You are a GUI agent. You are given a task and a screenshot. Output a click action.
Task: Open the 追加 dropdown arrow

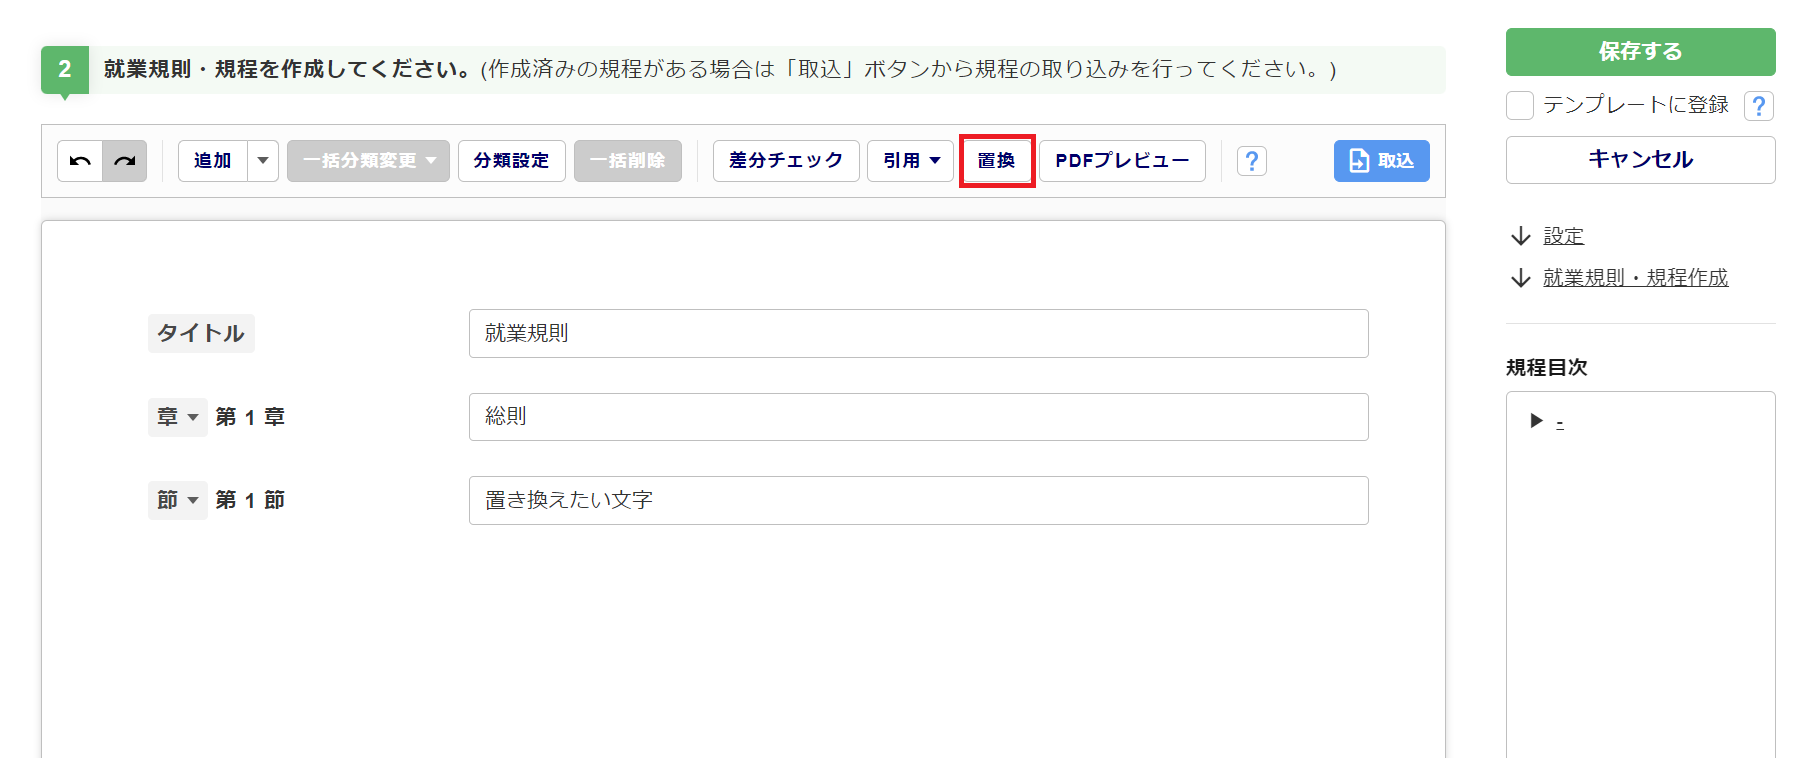click(263, 161)
